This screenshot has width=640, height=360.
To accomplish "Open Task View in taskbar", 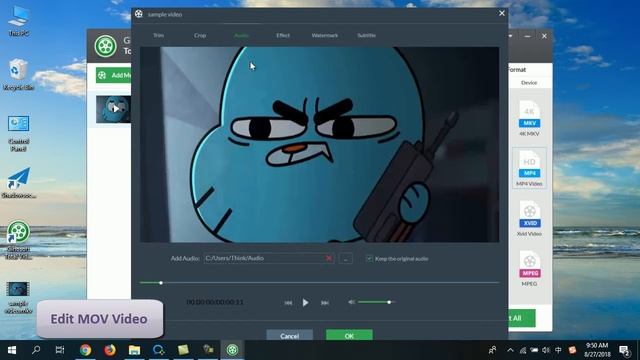I will (x=60, y=350).
